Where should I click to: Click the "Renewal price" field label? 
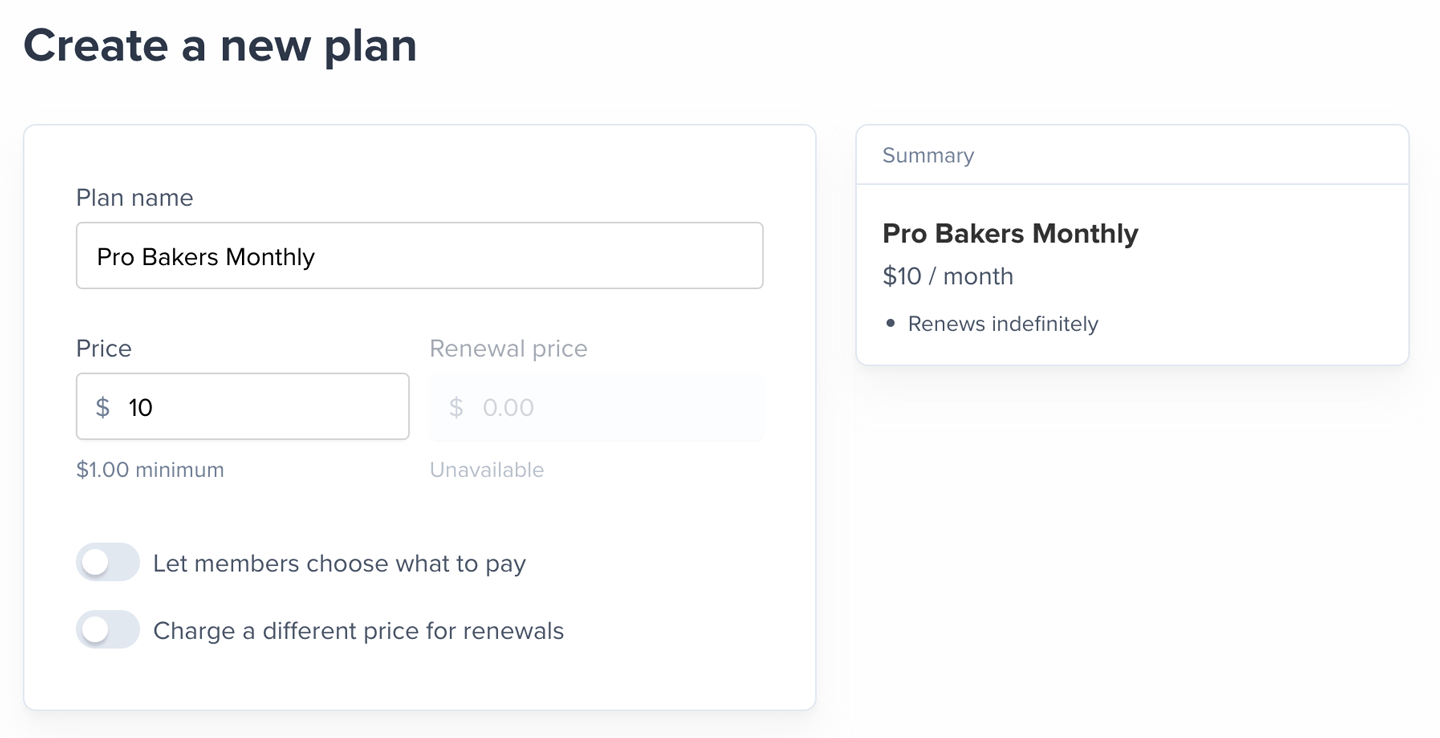tap(508, 348)
